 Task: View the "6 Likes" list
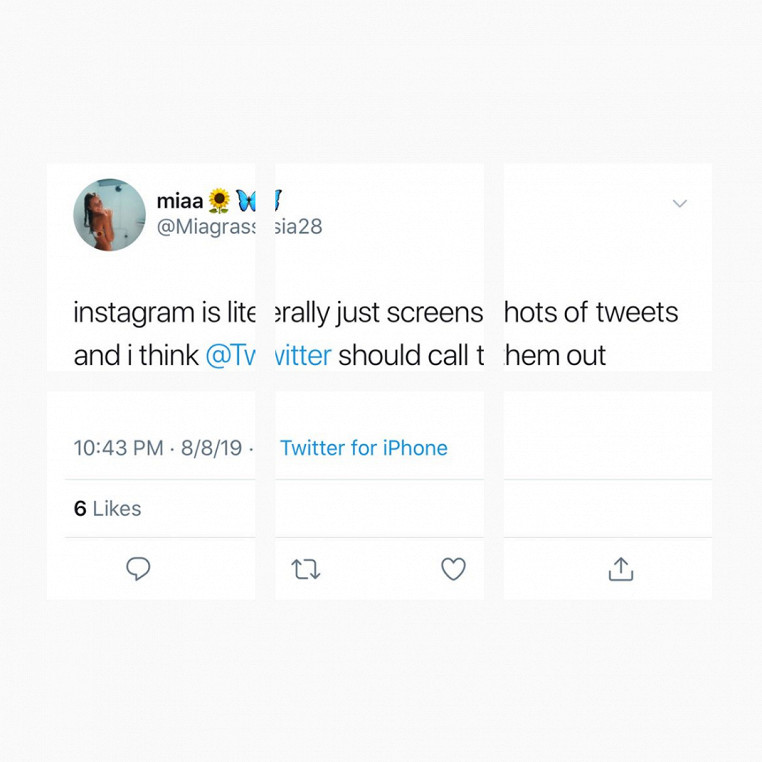tap(107, 508)
